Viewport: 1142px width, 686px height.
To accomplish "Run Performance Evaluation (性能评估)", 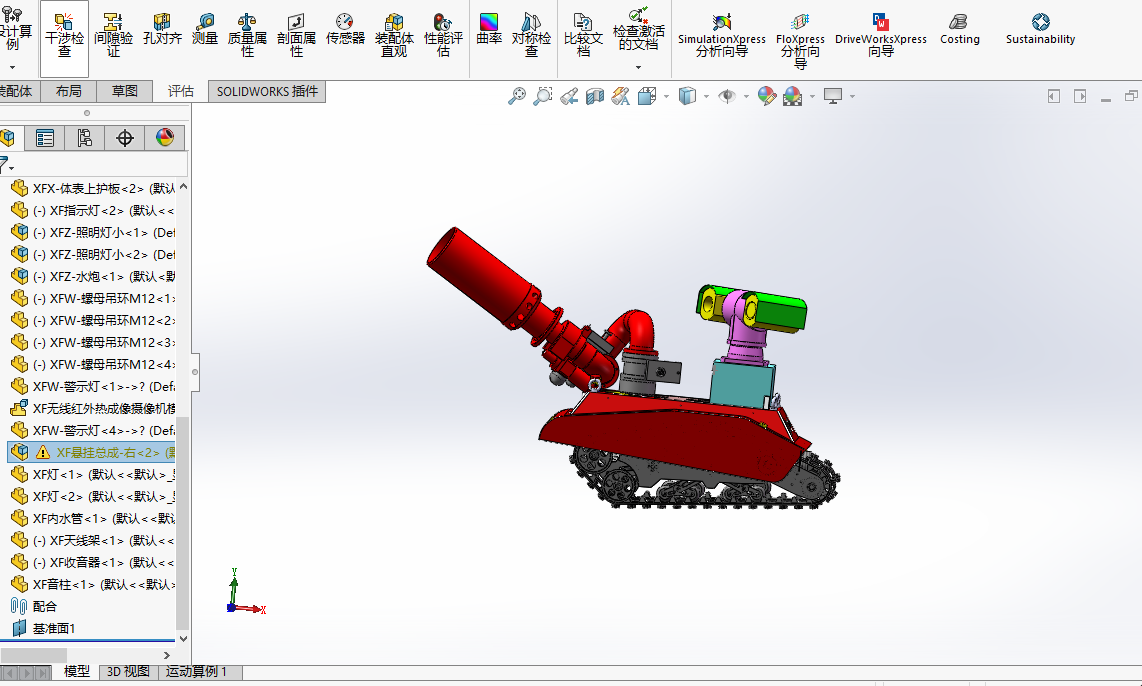I will click(443, 36).
